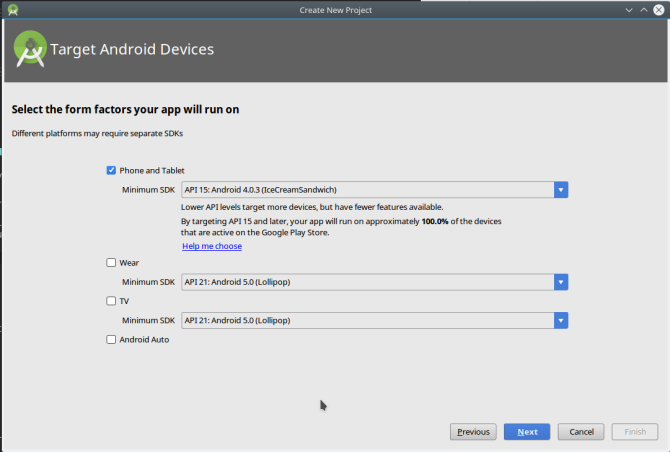Open the Phone and Tablet Minimum SDK dropdown
The height and width of the screenshot is (452, 670).
pyautogui.click(x=561, y=189)
